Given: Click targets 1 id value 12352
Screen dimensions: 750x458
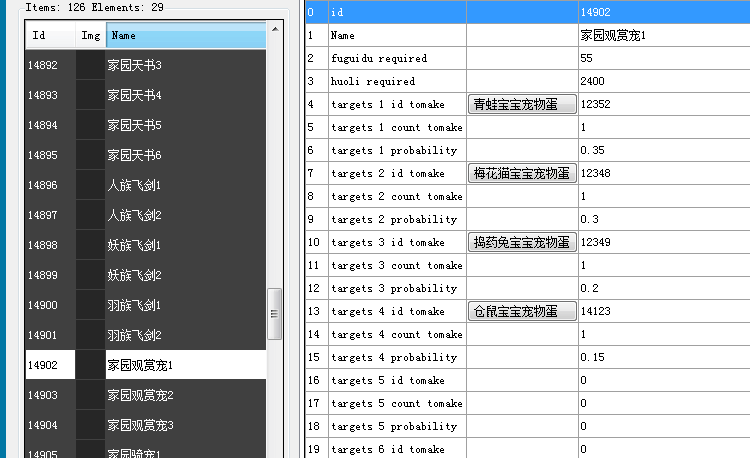Looking at the screenshot, I should point(664,104).
